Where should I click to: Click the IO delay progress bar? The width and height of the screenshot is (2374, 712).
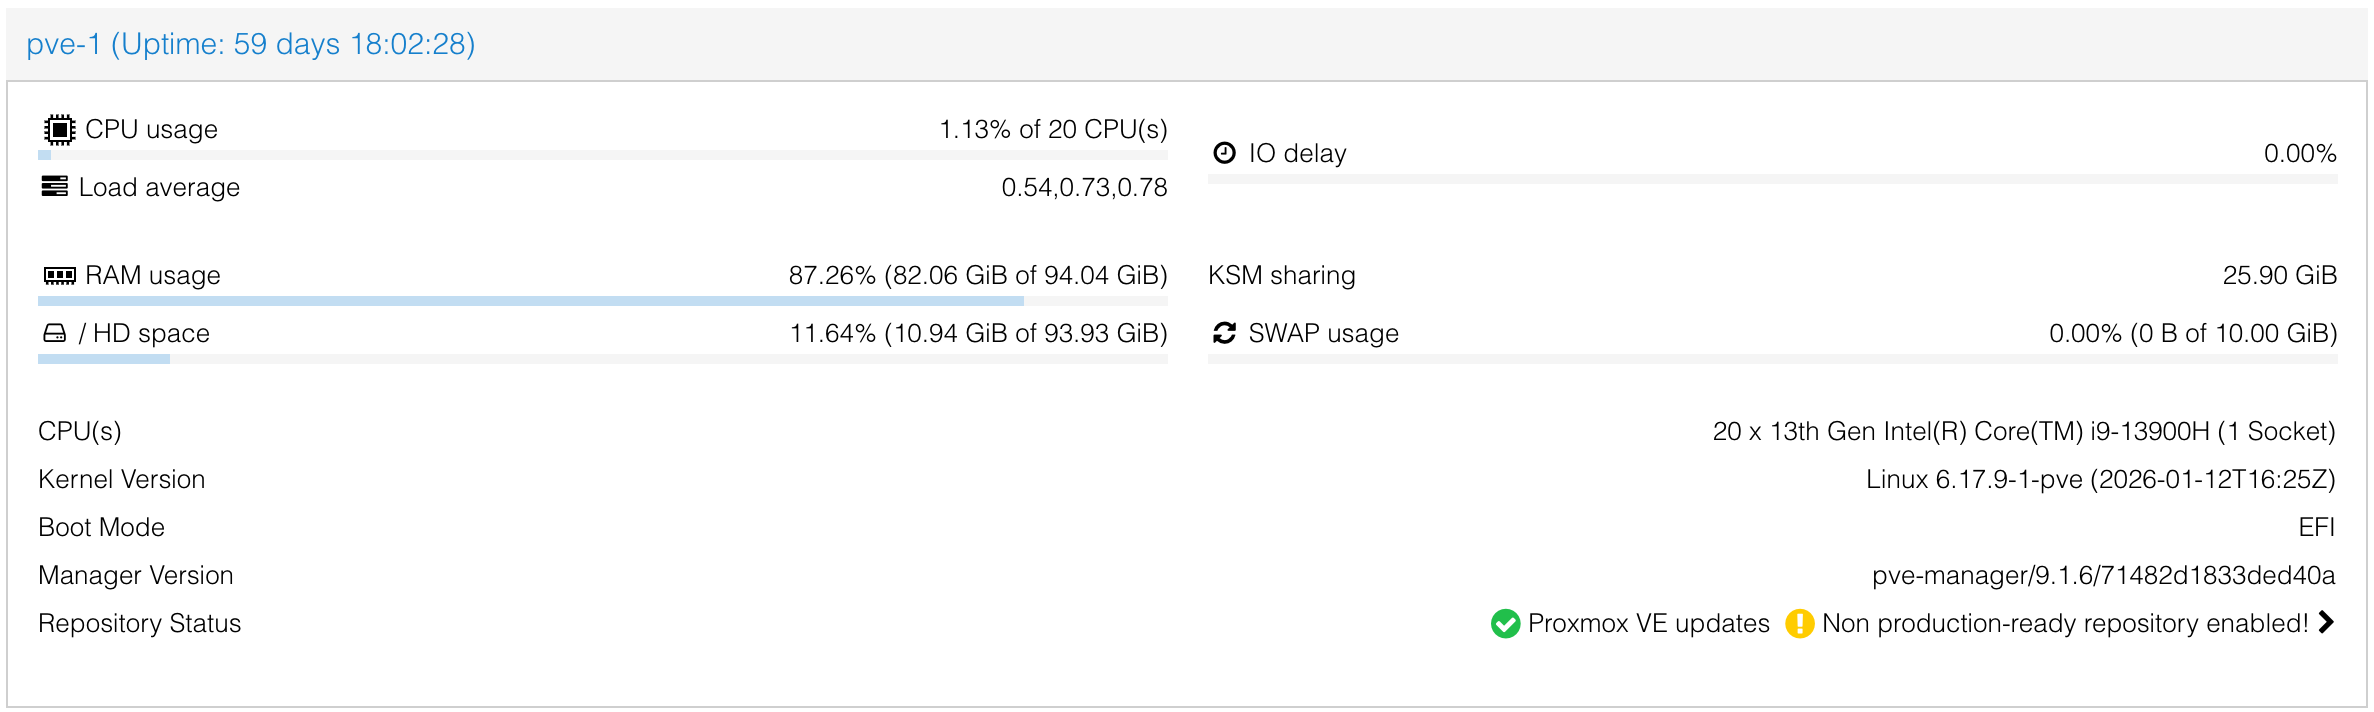(x=1773, y=179)
